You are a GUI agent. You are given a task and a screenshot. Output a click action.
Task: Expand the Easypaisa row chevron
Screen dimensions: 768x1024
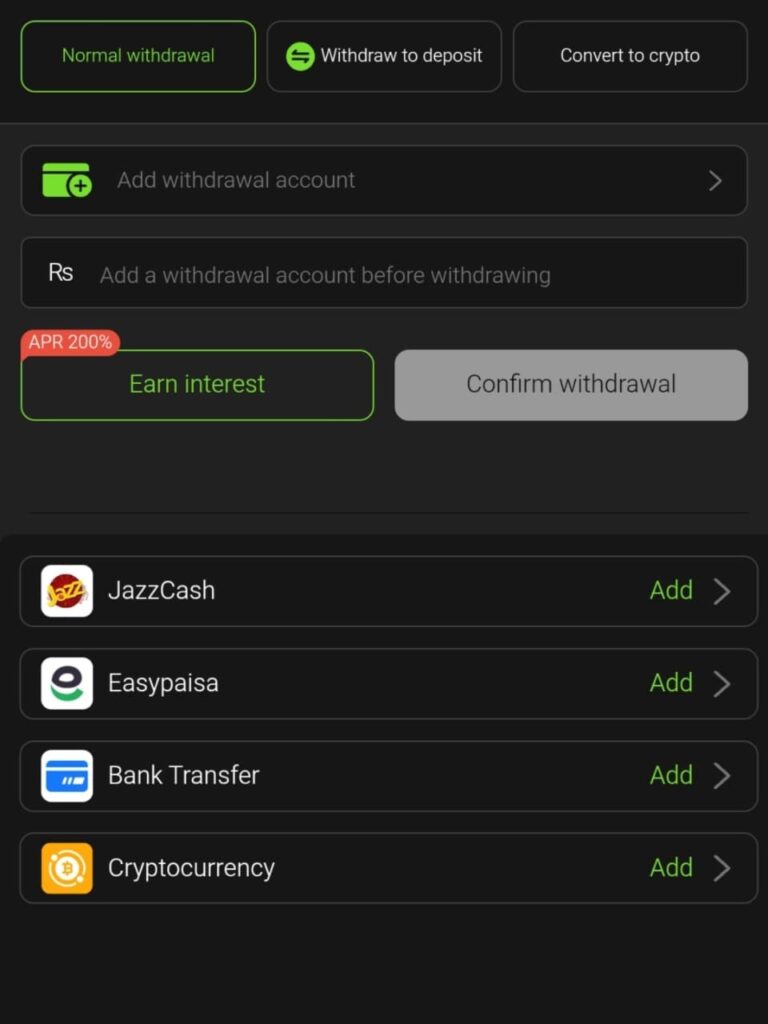click(722, 684)
